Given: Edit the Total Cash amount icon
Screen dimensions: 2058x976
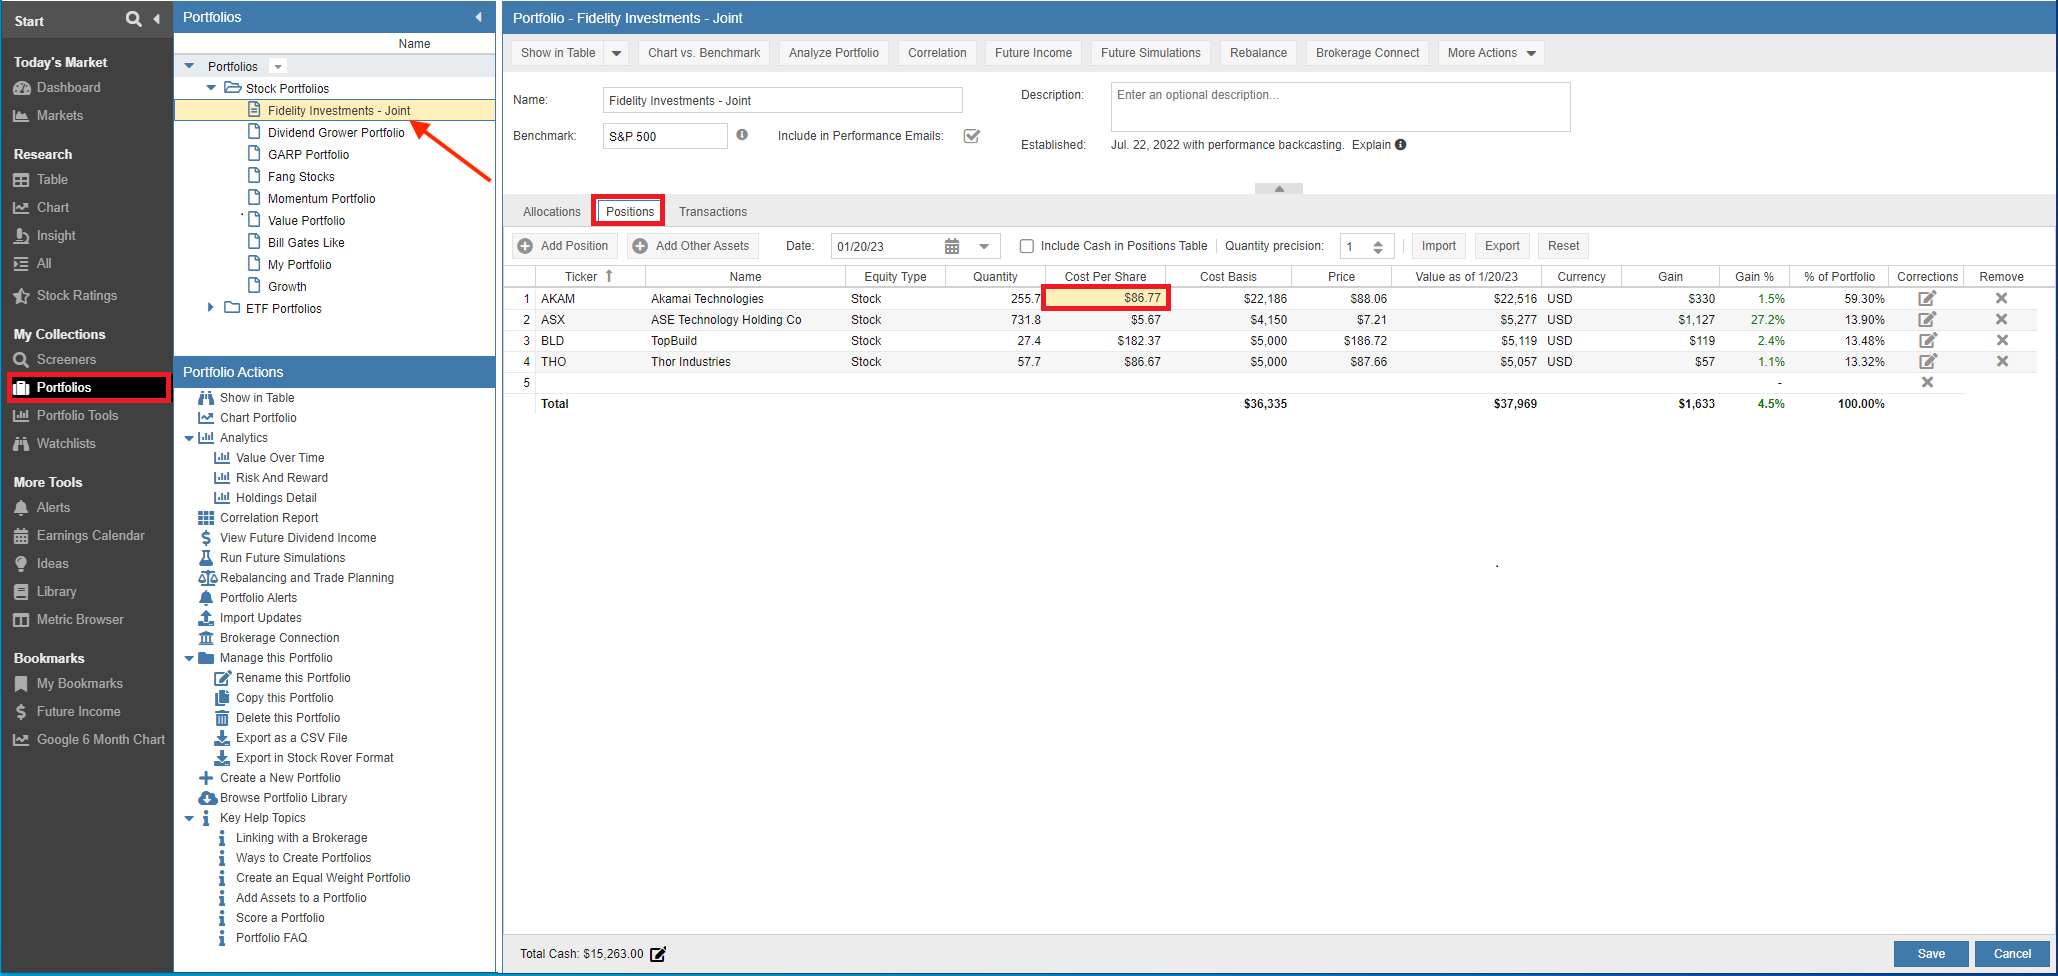Looking at the screenshot, I should click(658, 954).
